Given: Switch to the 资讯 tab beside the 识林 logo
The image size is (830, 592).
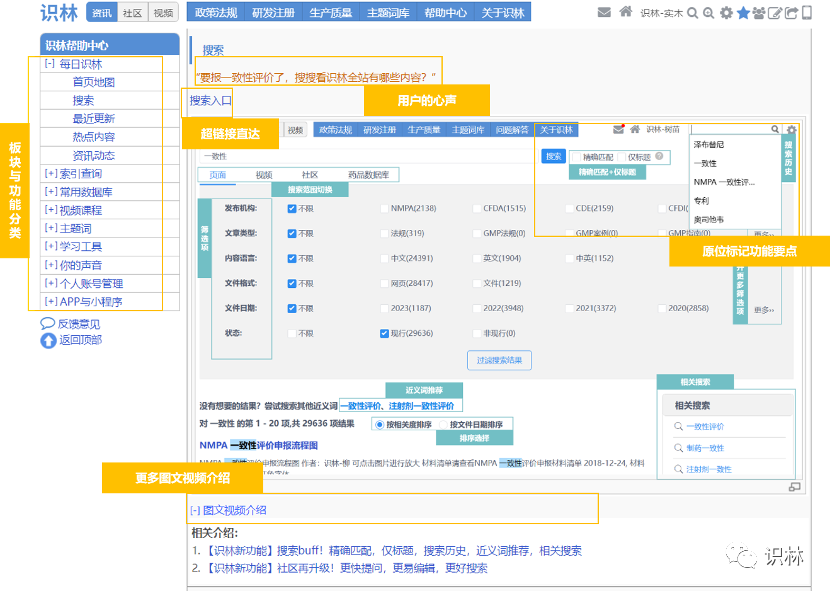Looking at the screenshot, I should click(x=102, y=13).
